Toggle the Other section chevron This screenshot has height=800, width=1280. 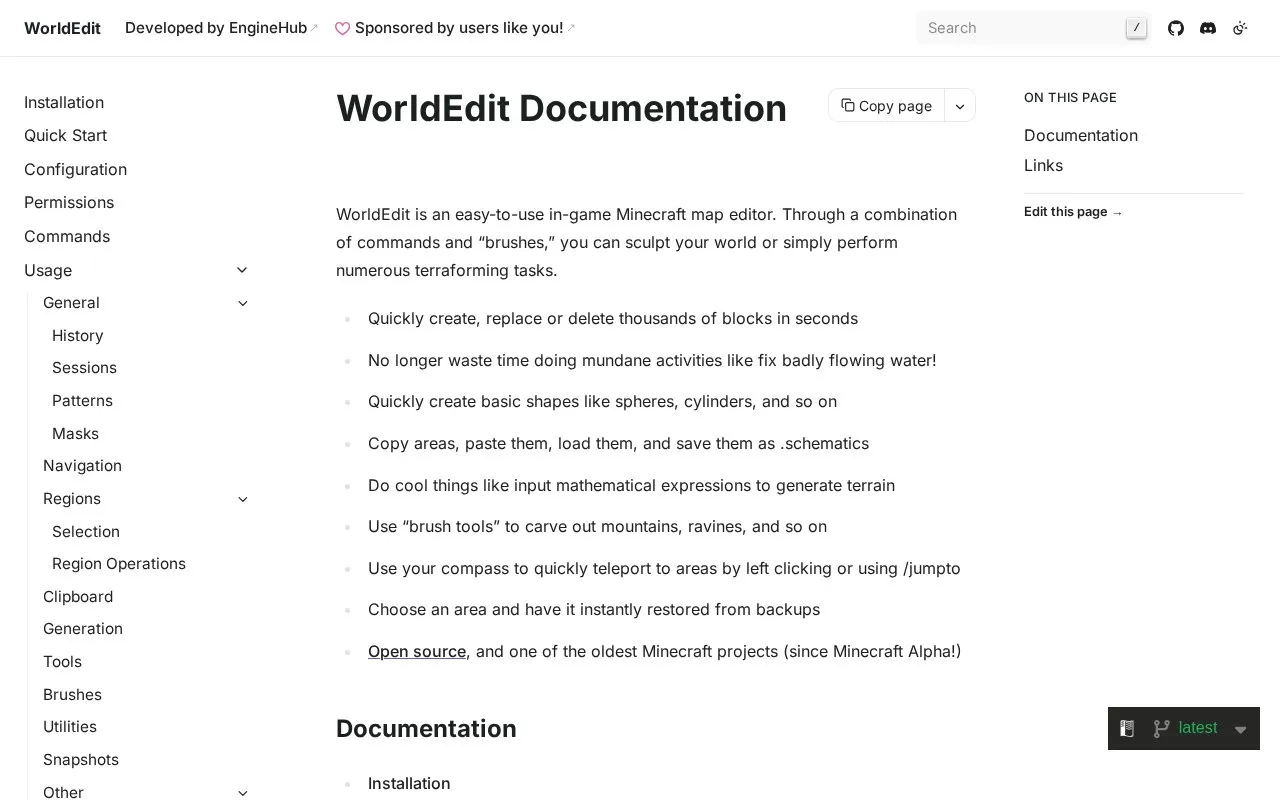(x=242, y=793)
